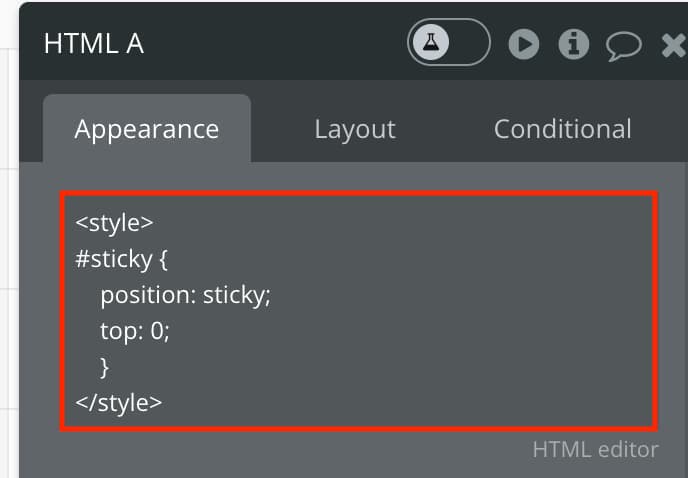This screenshot has width=688, height=478.
Task: Open the comment speech bubble icon
Action: 624,46
